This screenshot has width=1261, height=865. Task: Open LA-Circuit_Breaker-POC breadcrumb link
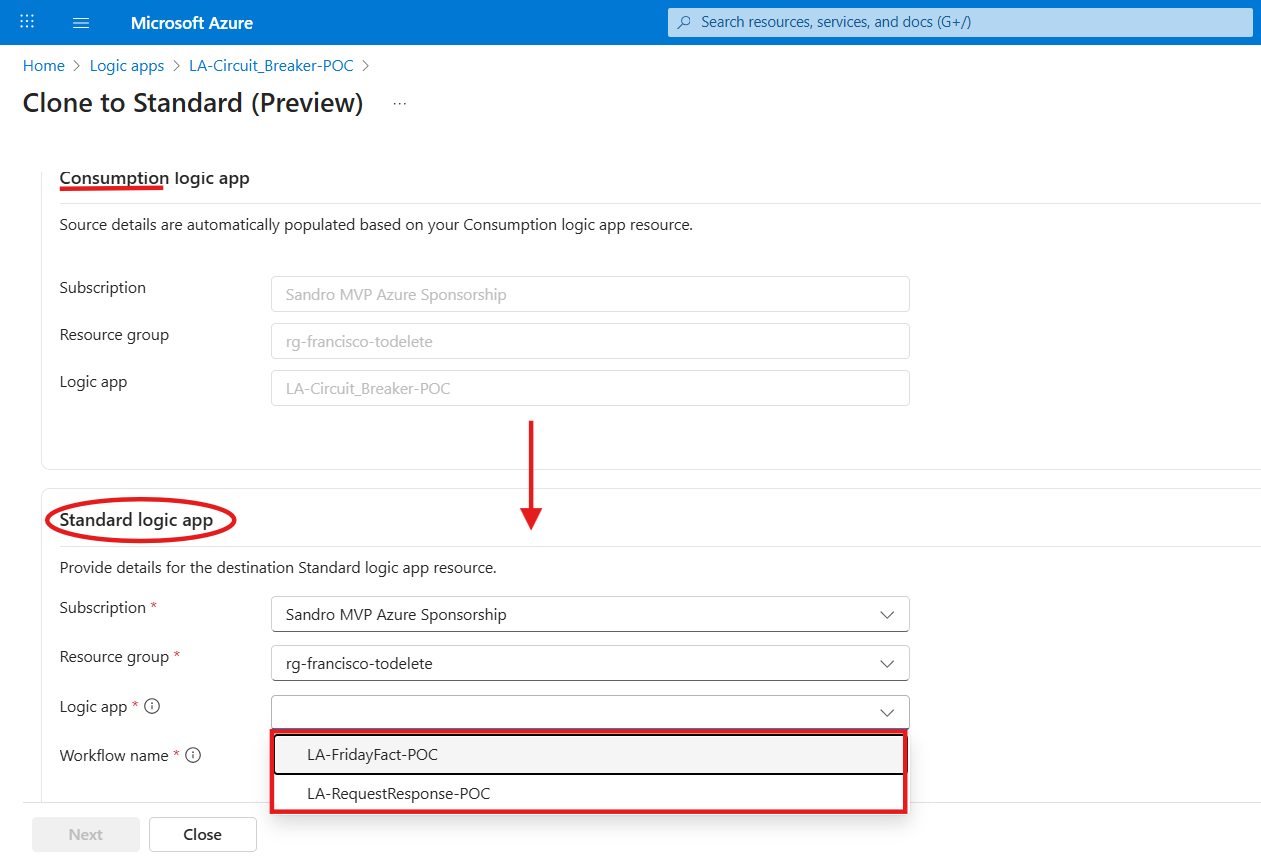[x=271, y=66]
